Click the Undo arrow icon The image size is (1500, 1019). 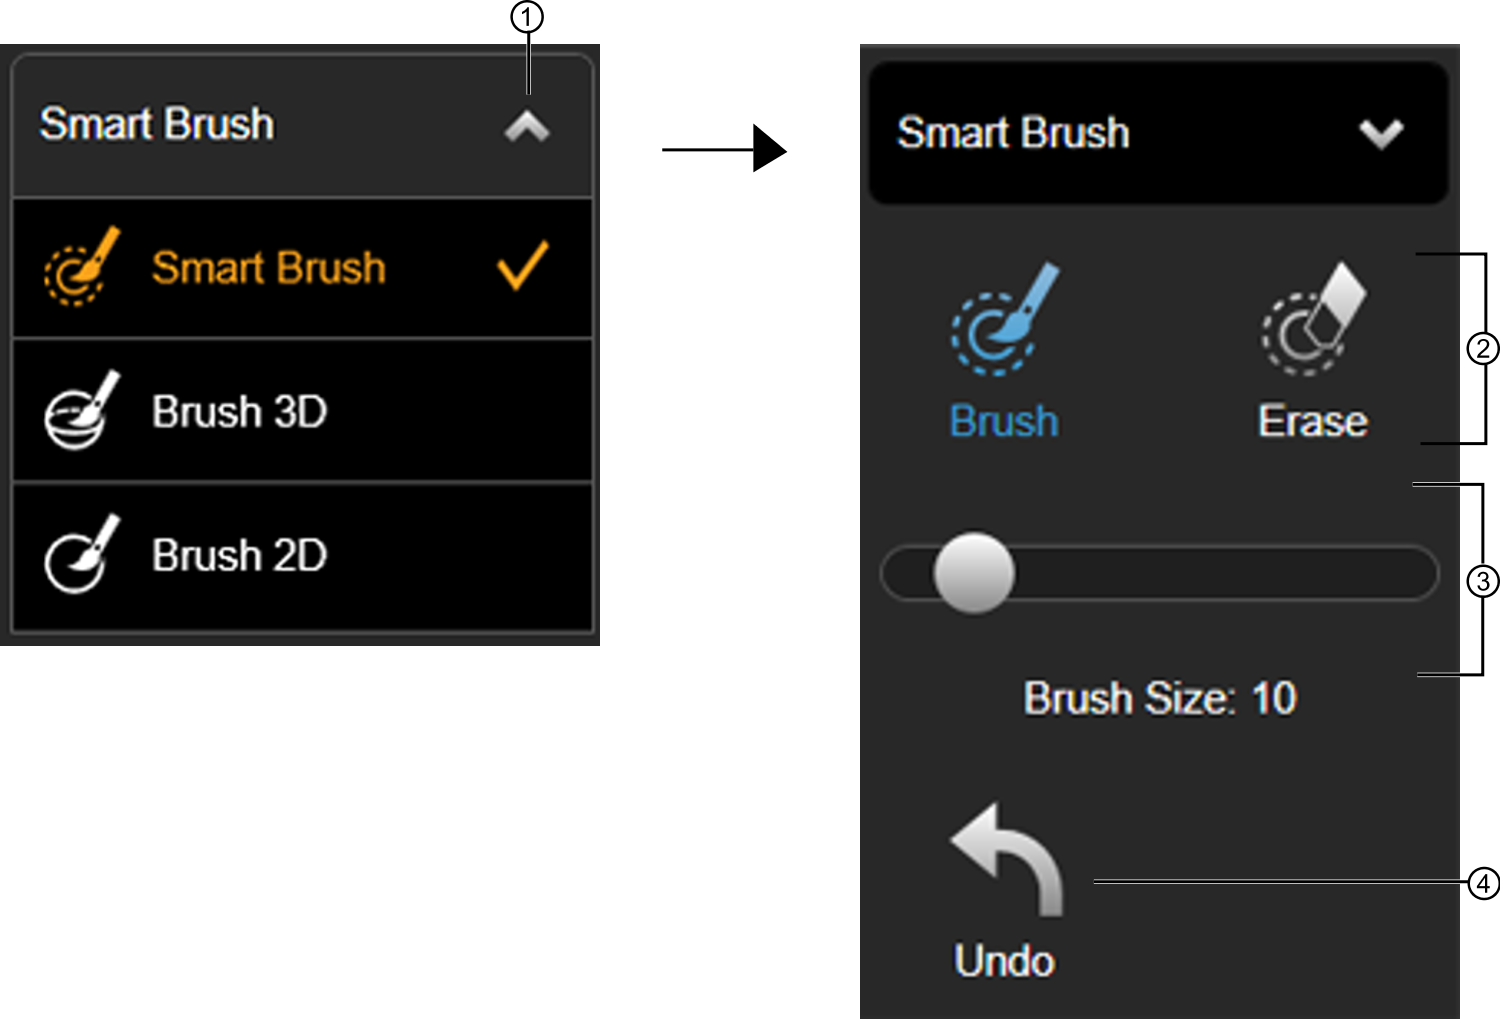[x=1006, y=859]
